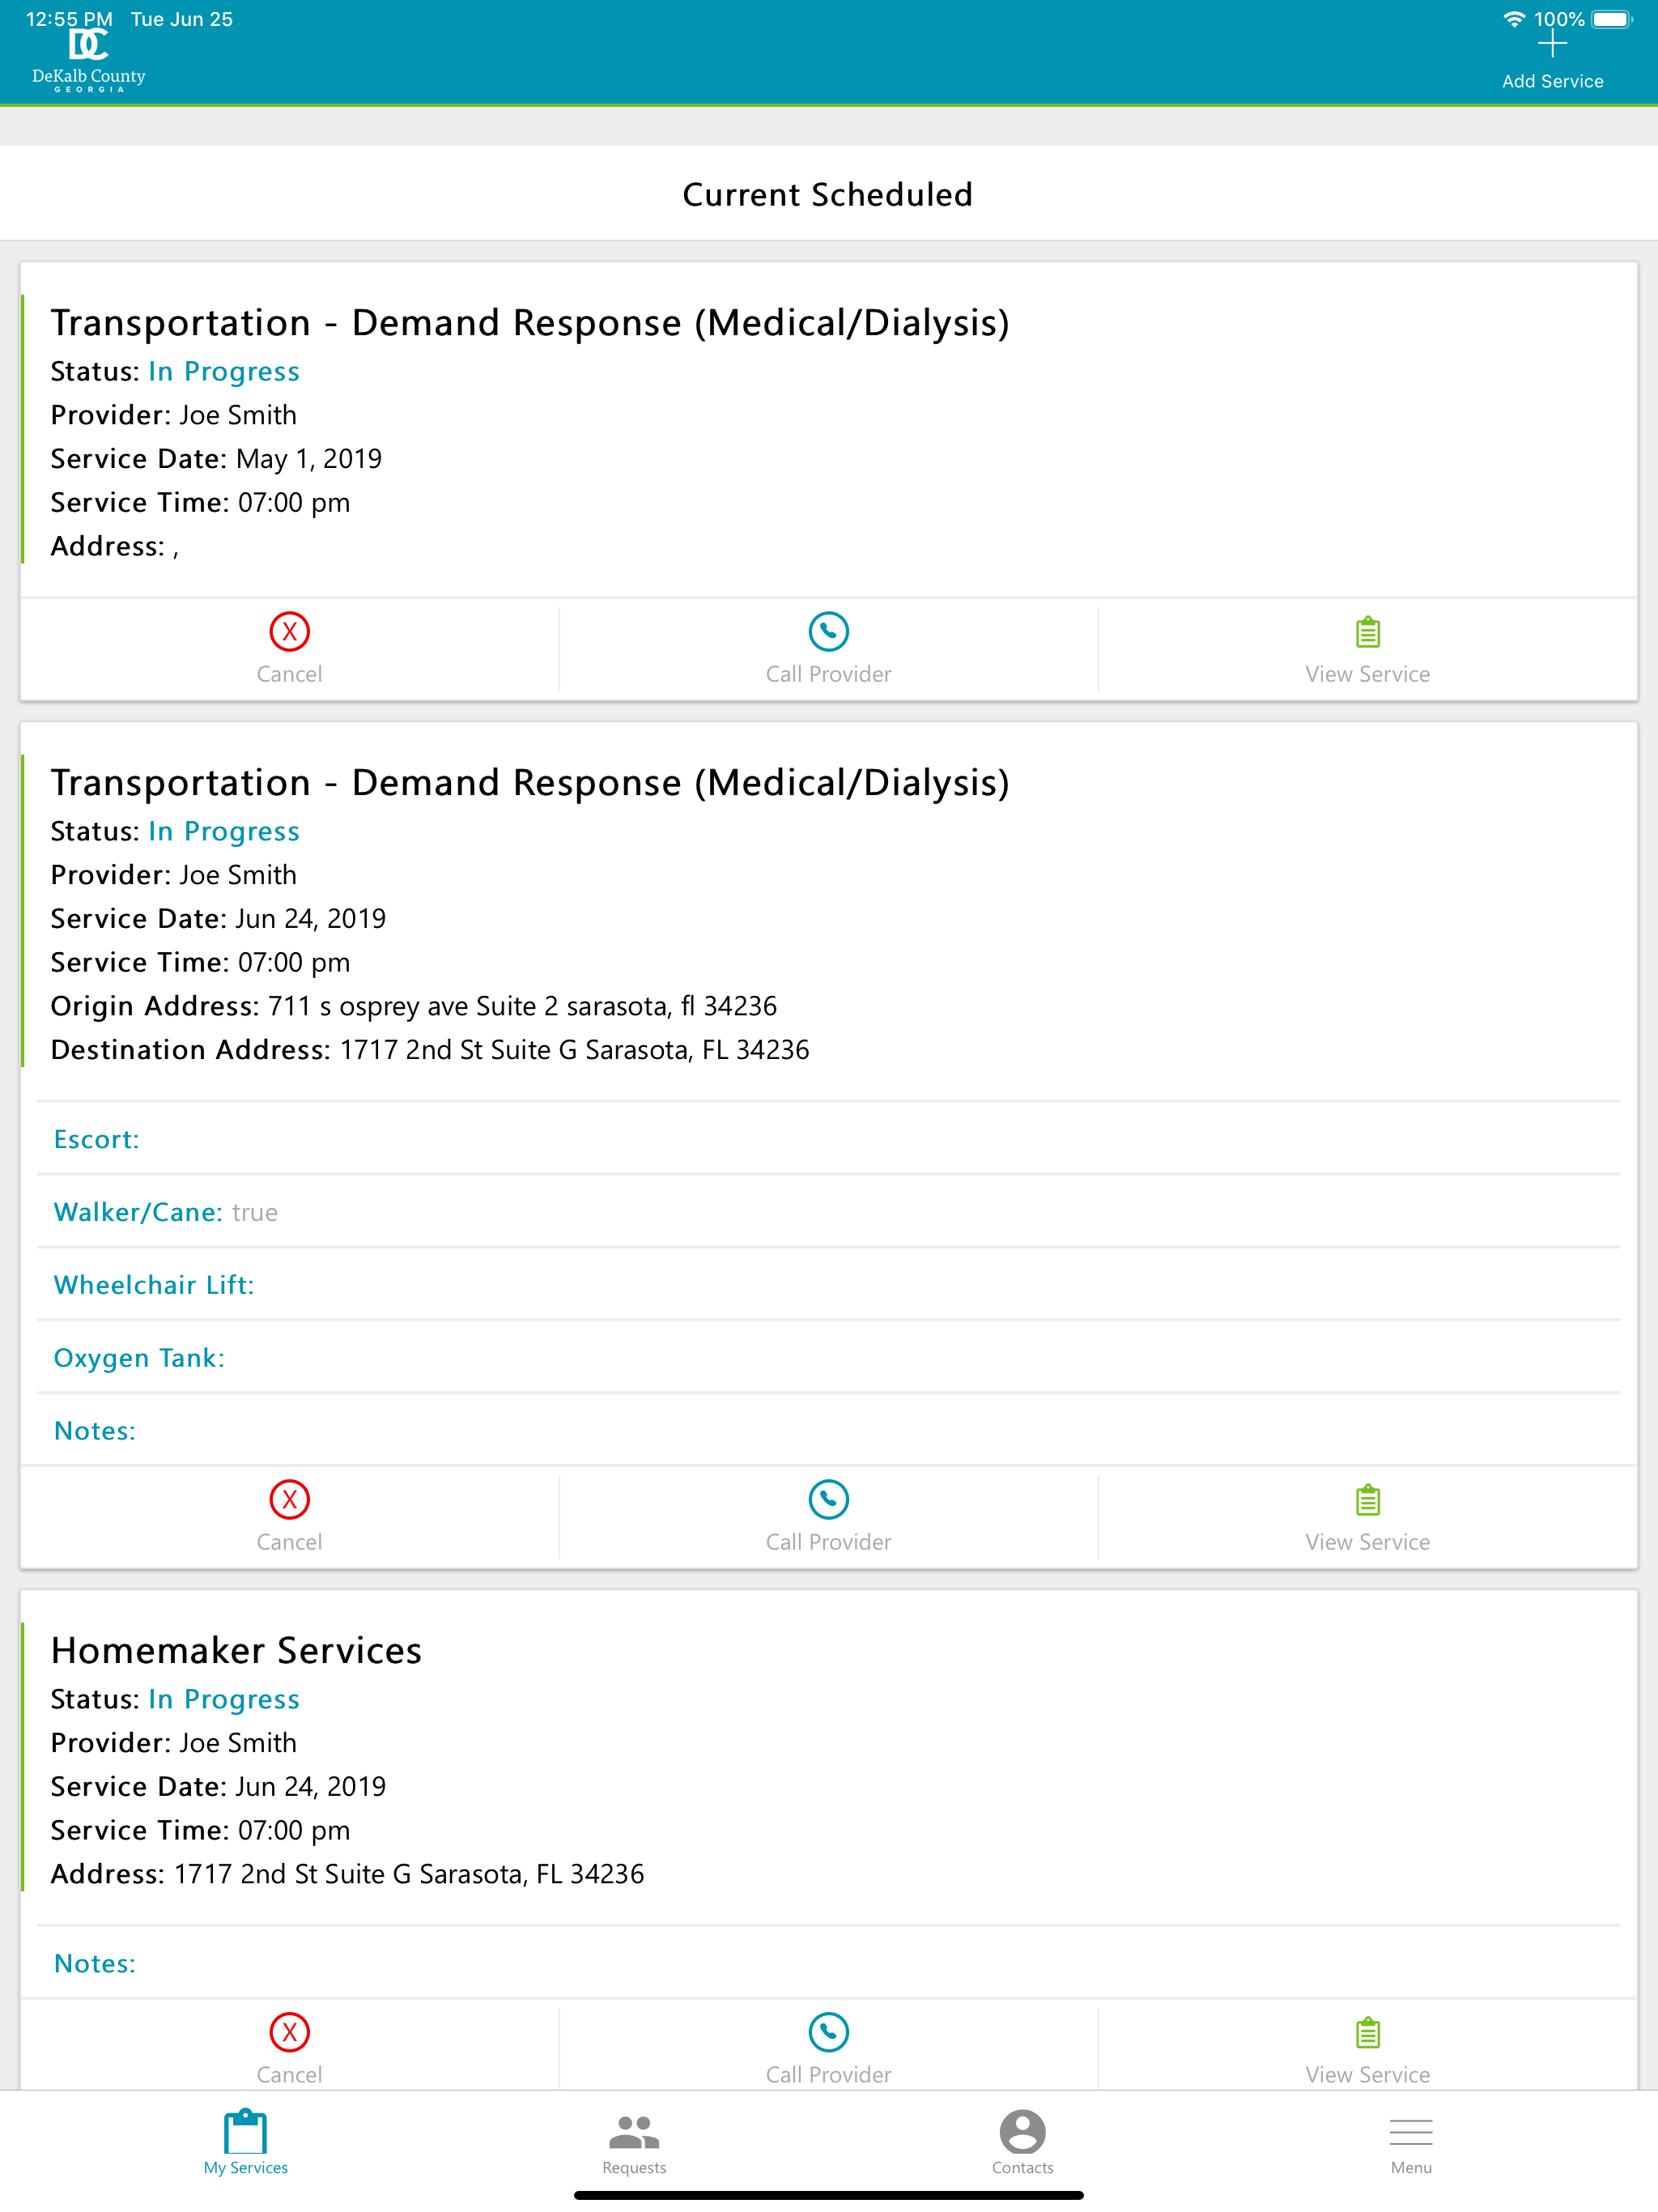This screenshot has height=2212, width=1658.
Task: Select the Wheelchair Lift row
Action: (x=828, y=1285)
